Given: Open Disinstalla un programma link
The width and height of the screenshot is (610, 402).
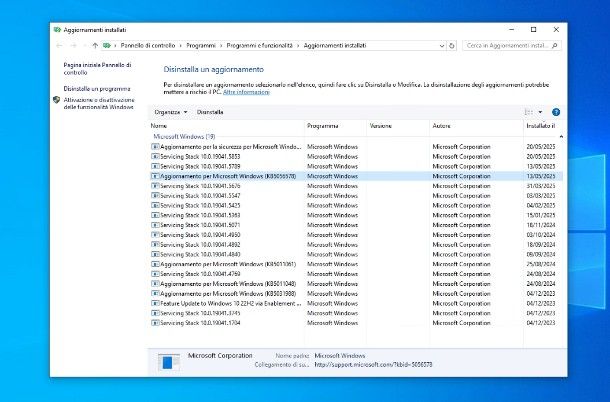Looking at the screenshot, I should [97, 89].
